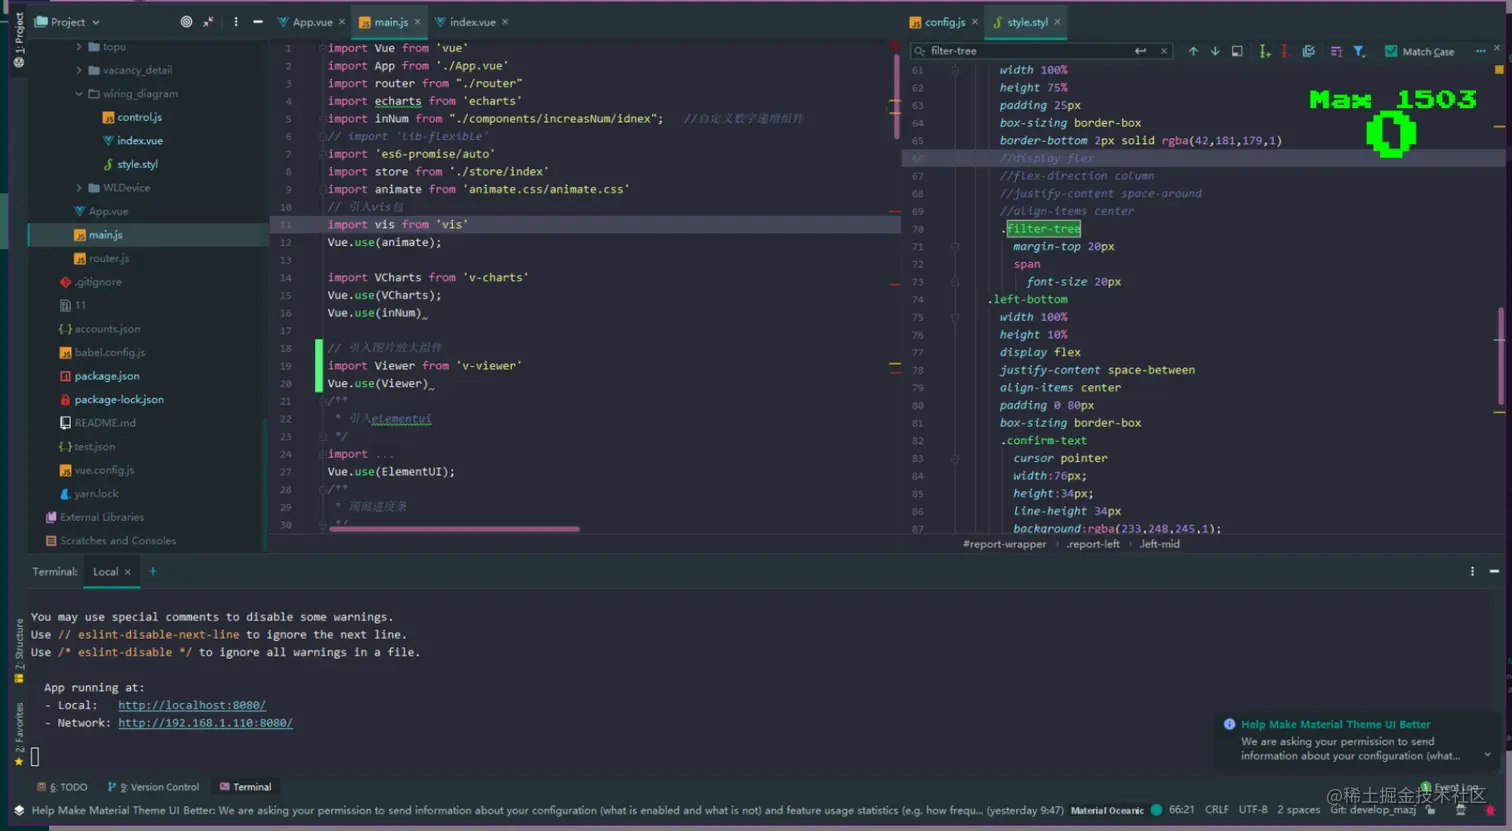This screenshot has height=831, width=1512.
Task: Close the App.vue tab
Action: 342,22
